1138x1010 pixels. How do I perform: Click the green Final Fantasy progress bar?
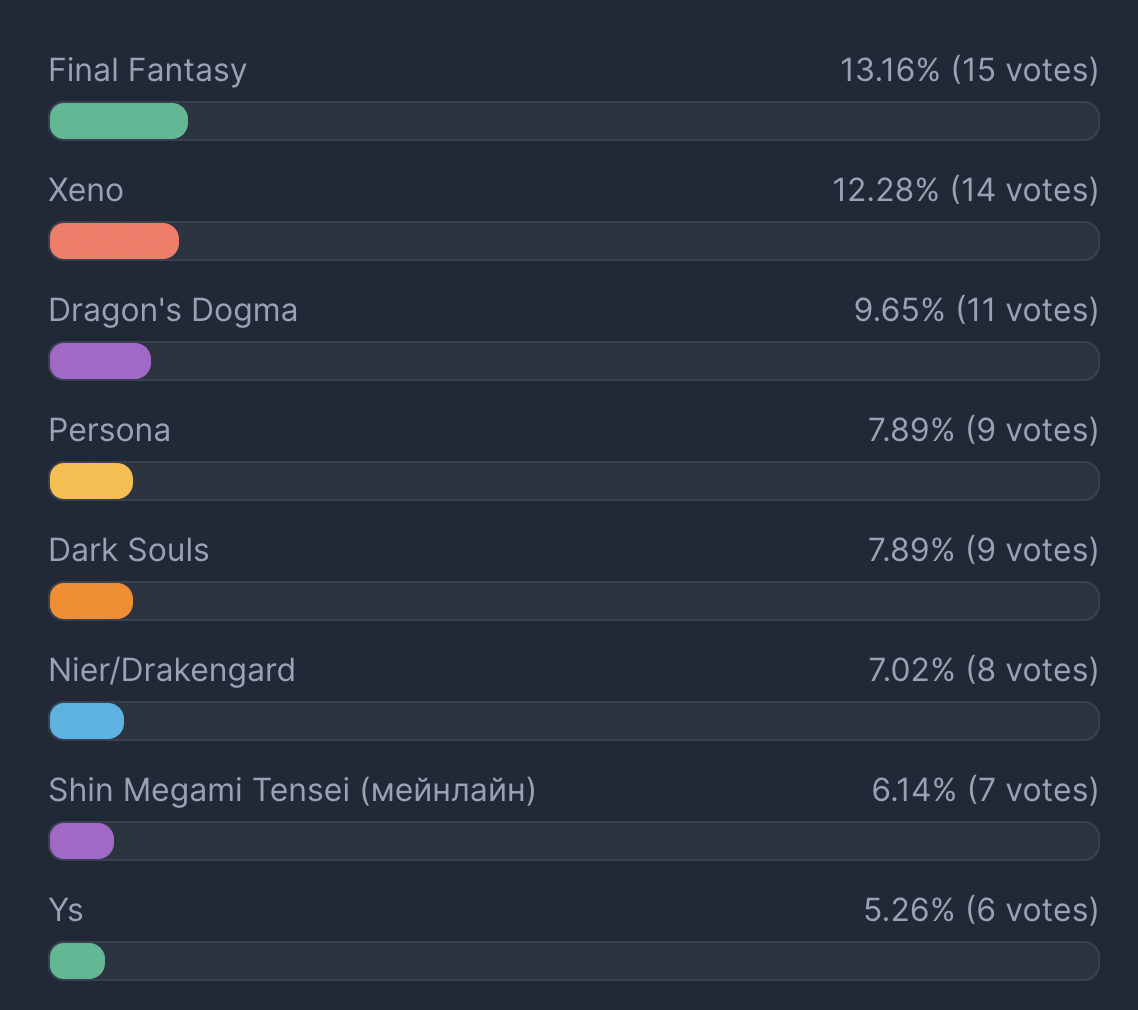click(x=118, y=121)
